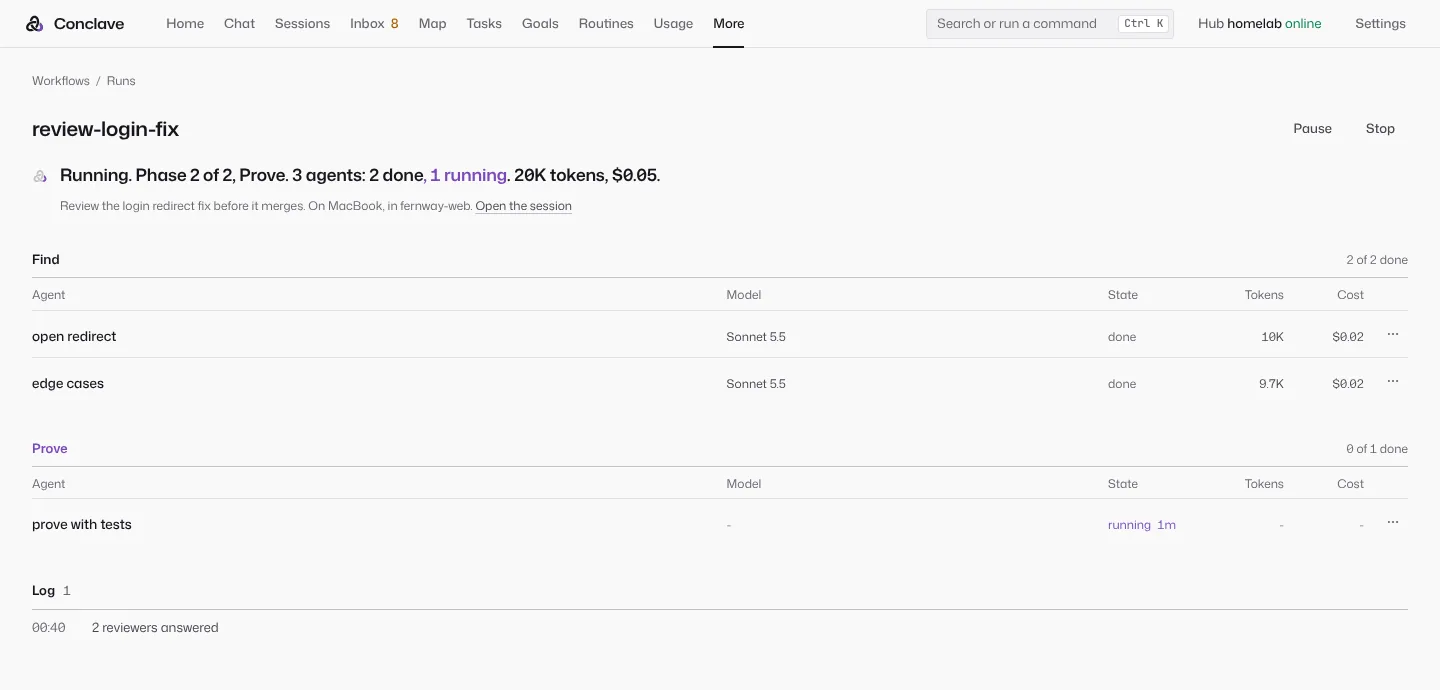Open the Usage tab
Viewport: 1440px width, 690px height.
pyautogui.click(x=673, y=23)
